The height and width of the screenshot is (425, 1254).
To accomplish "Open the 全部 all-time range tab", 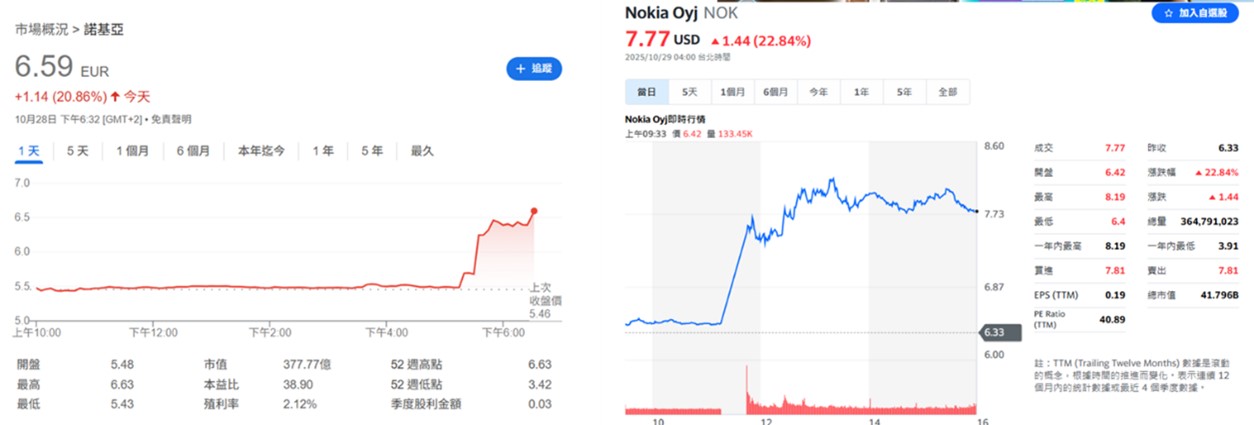I will point(947,92).
